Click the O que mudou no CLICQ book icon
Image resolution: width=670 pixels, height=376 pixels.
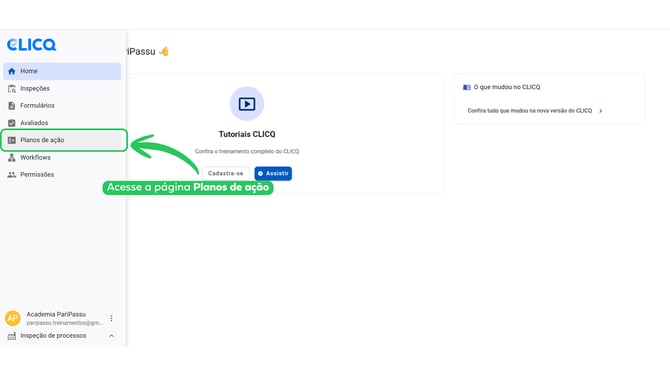(467, 87)
